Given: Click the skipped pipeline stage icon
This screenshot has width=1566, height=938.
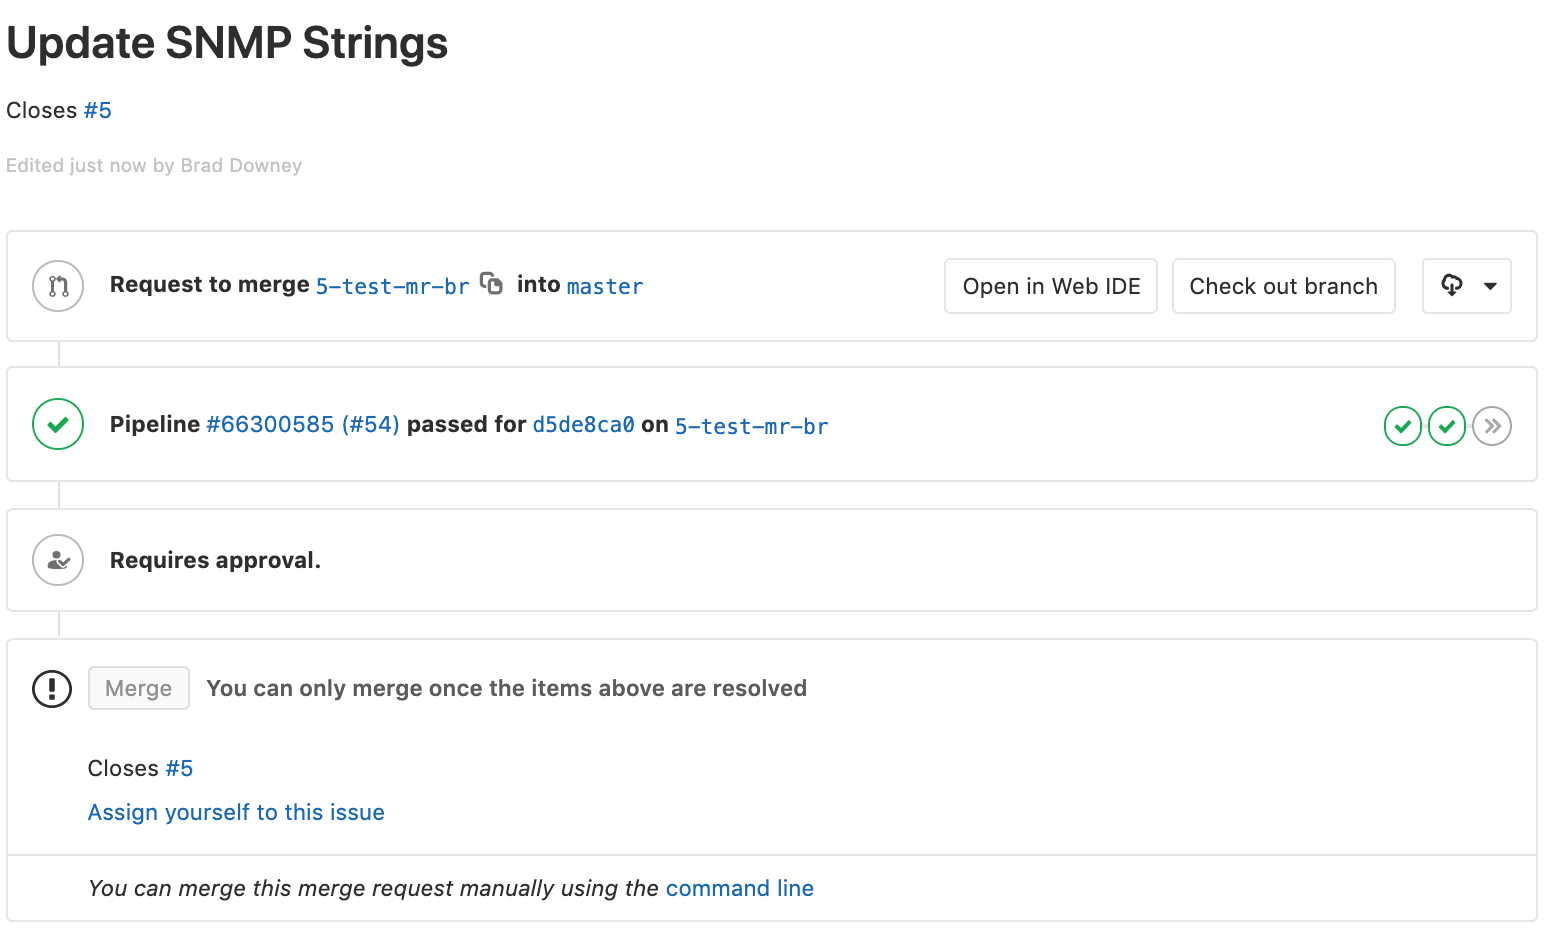Looking at the screenshot, I should pos(1492,426).
